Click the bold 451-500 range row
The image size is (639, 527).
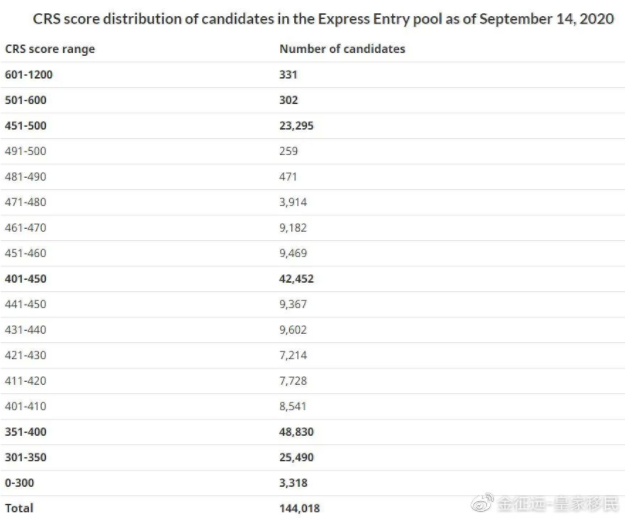tap(313, 126)
